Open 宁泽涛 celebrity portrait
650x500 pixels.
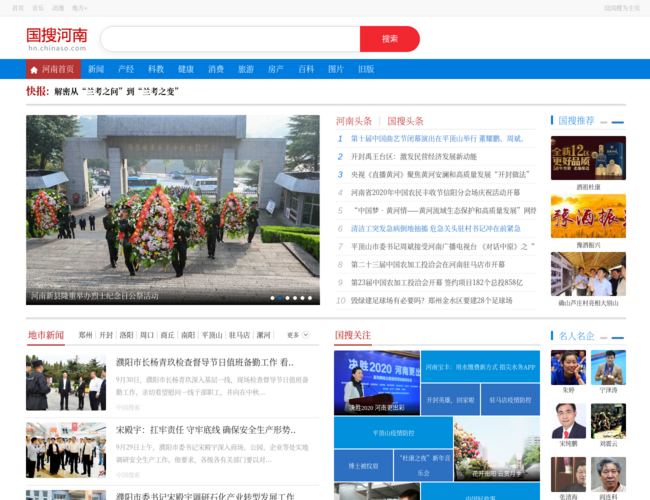[x=608, y=368]
